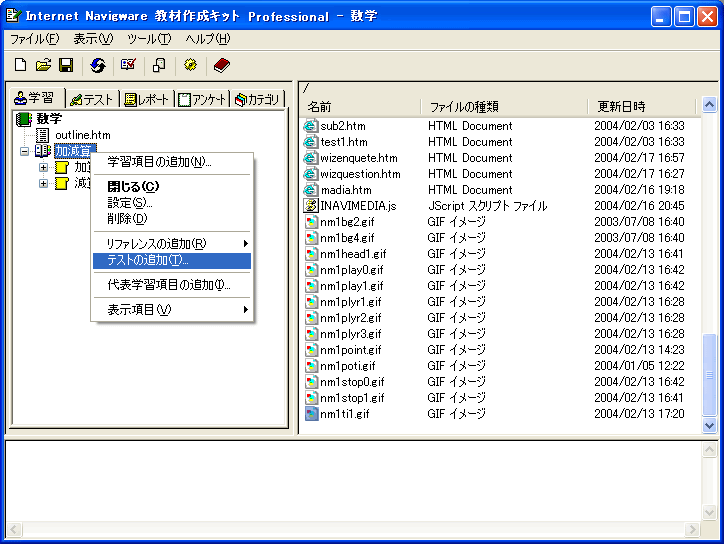Select the nm1plyr2.gif file name
The height and width of the screenshot is (544, 724).
coord(350,318)
